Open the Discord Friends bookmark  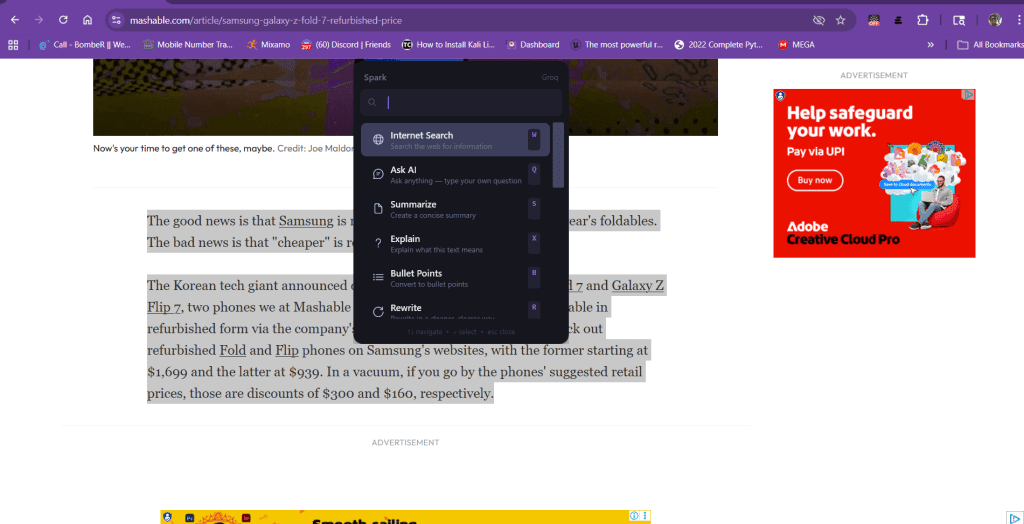(x=345, y=45)
